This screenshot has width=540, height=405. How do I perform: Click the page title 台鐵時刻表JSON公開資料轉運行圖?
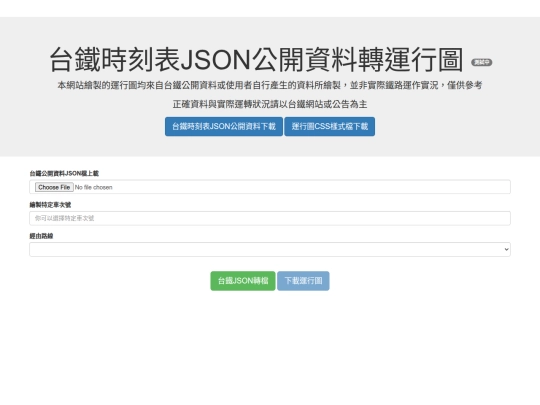(x=256, y=60)
